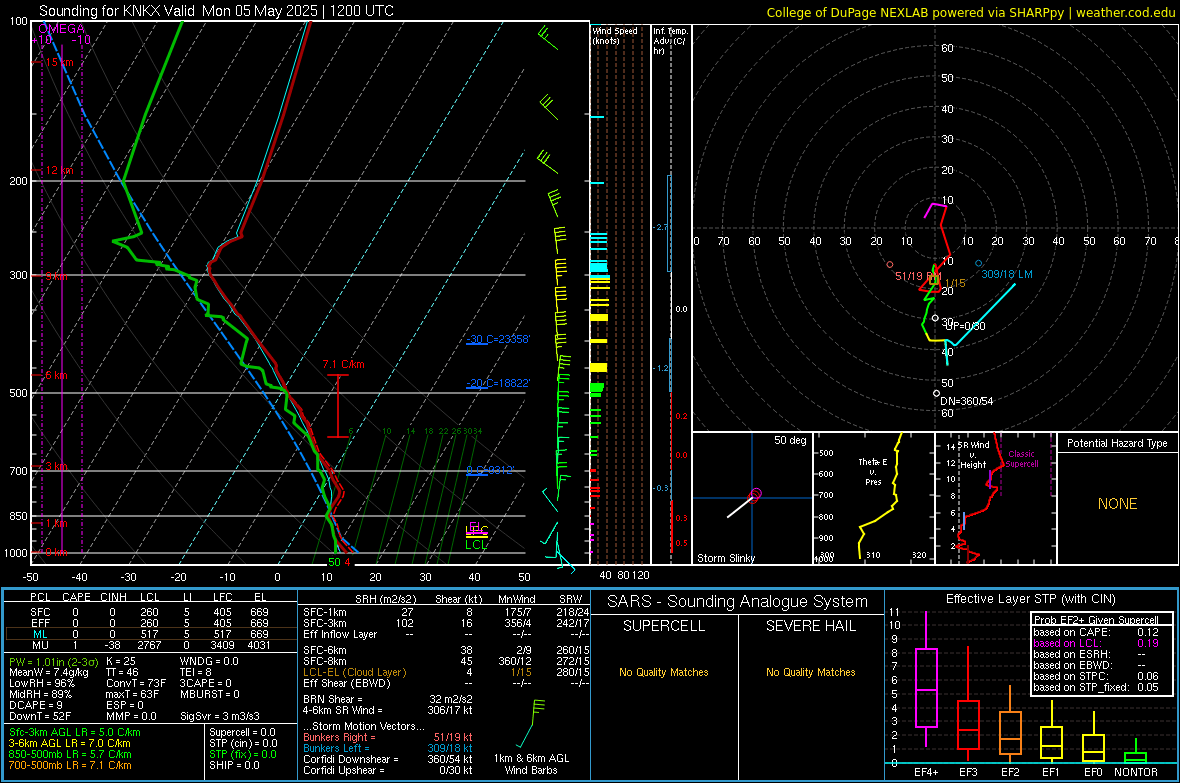Click the 'Inf. Temp. Adv.' panel header
The height and width of the screenshot is (783, 1180).
click(x=670, y=40)
